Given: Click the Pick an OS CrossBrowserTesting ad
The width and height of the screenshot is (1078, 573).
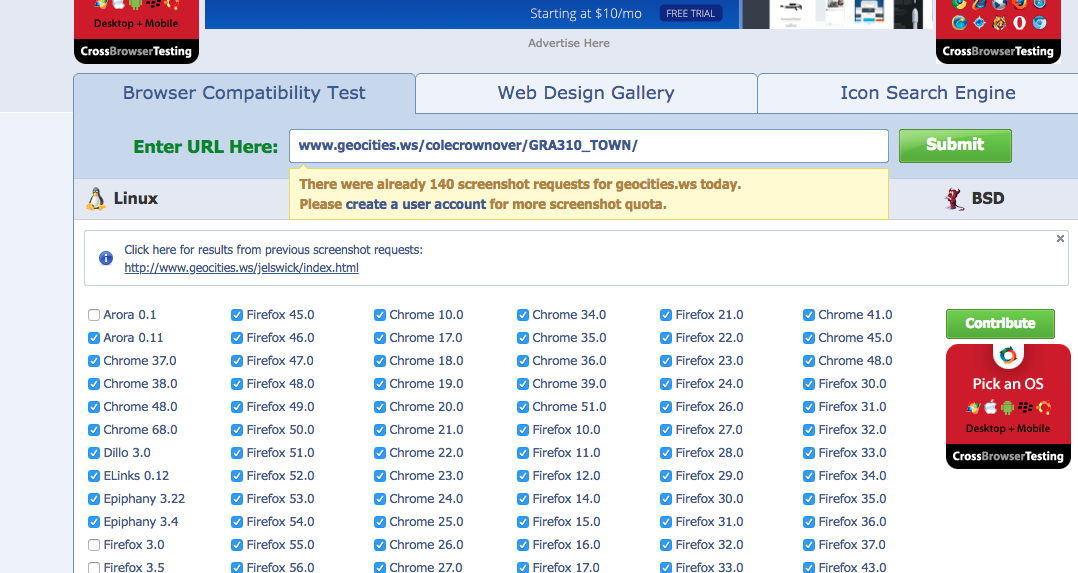Looking at the screenshot, I should tap(1008, 407).
